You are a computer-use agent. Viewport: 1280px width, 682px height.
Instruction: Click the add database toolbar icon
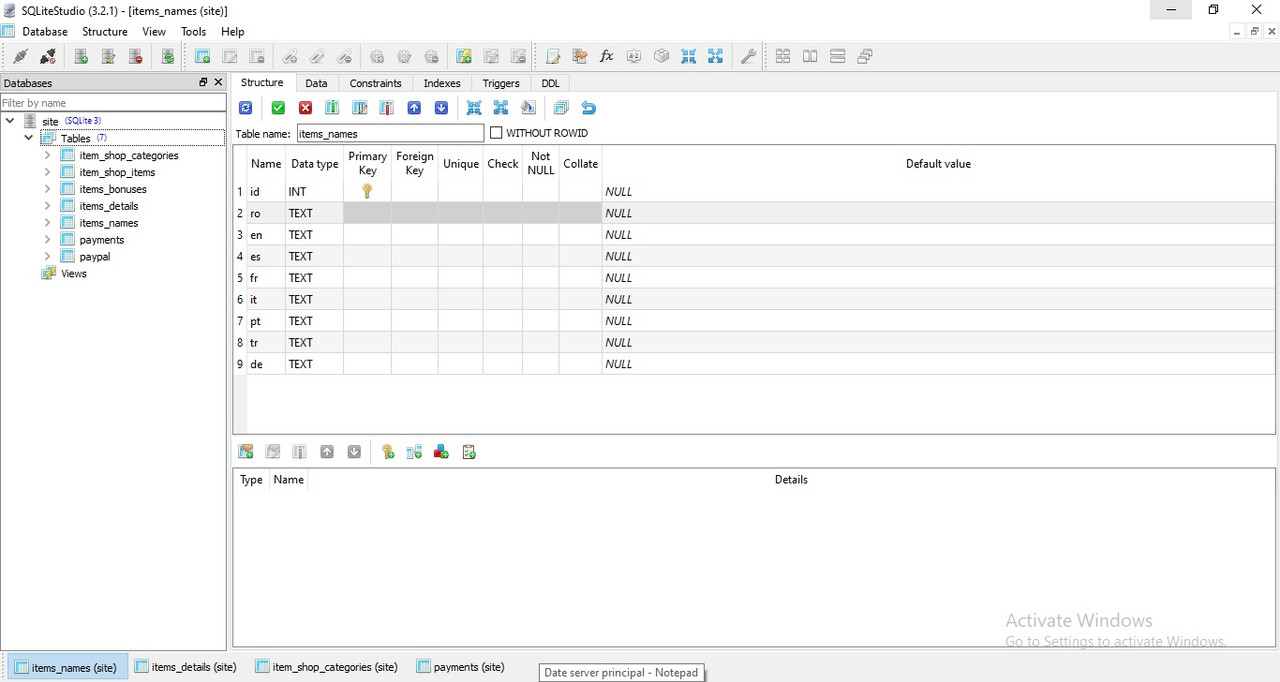click(81, 57)
